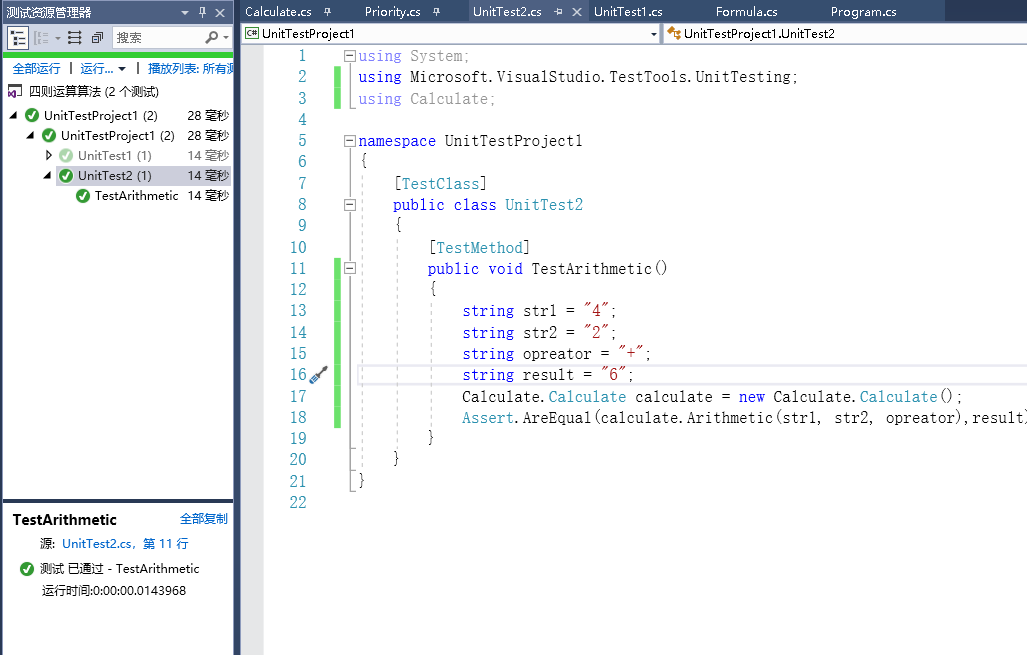Click the "6" string literal on line 16
This screenshot has width=1027, height=655.
pos(614,375)
